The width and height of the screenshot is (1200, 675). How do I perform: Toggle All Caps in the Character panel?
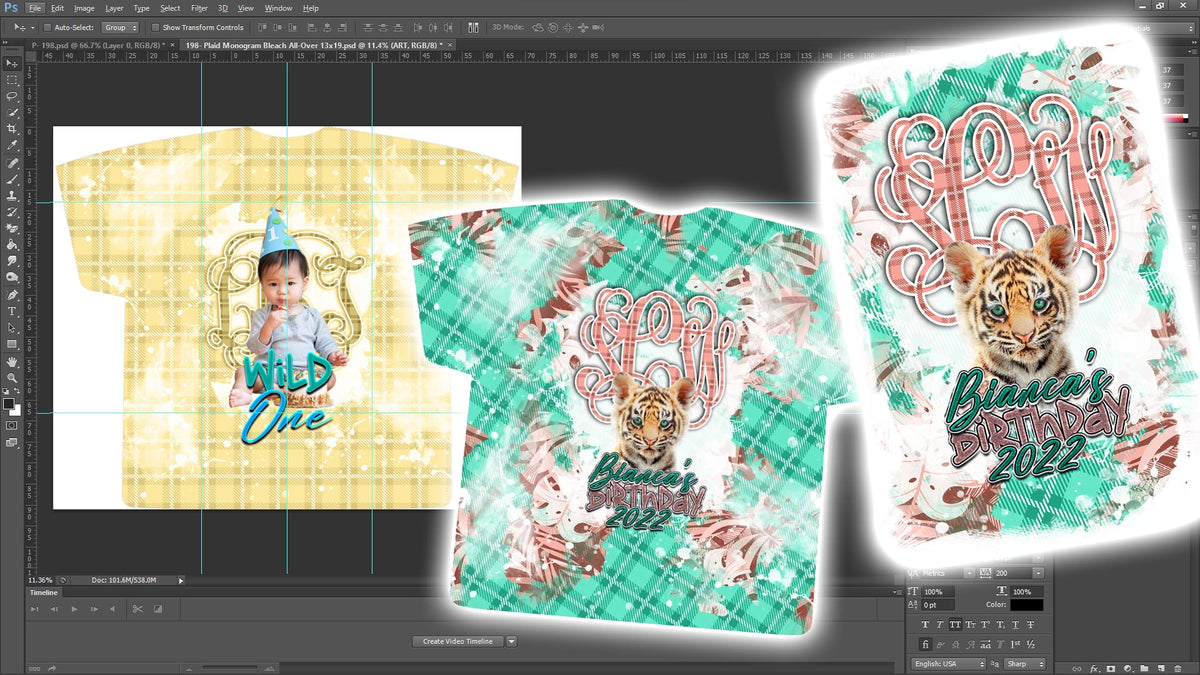[955, 624]
